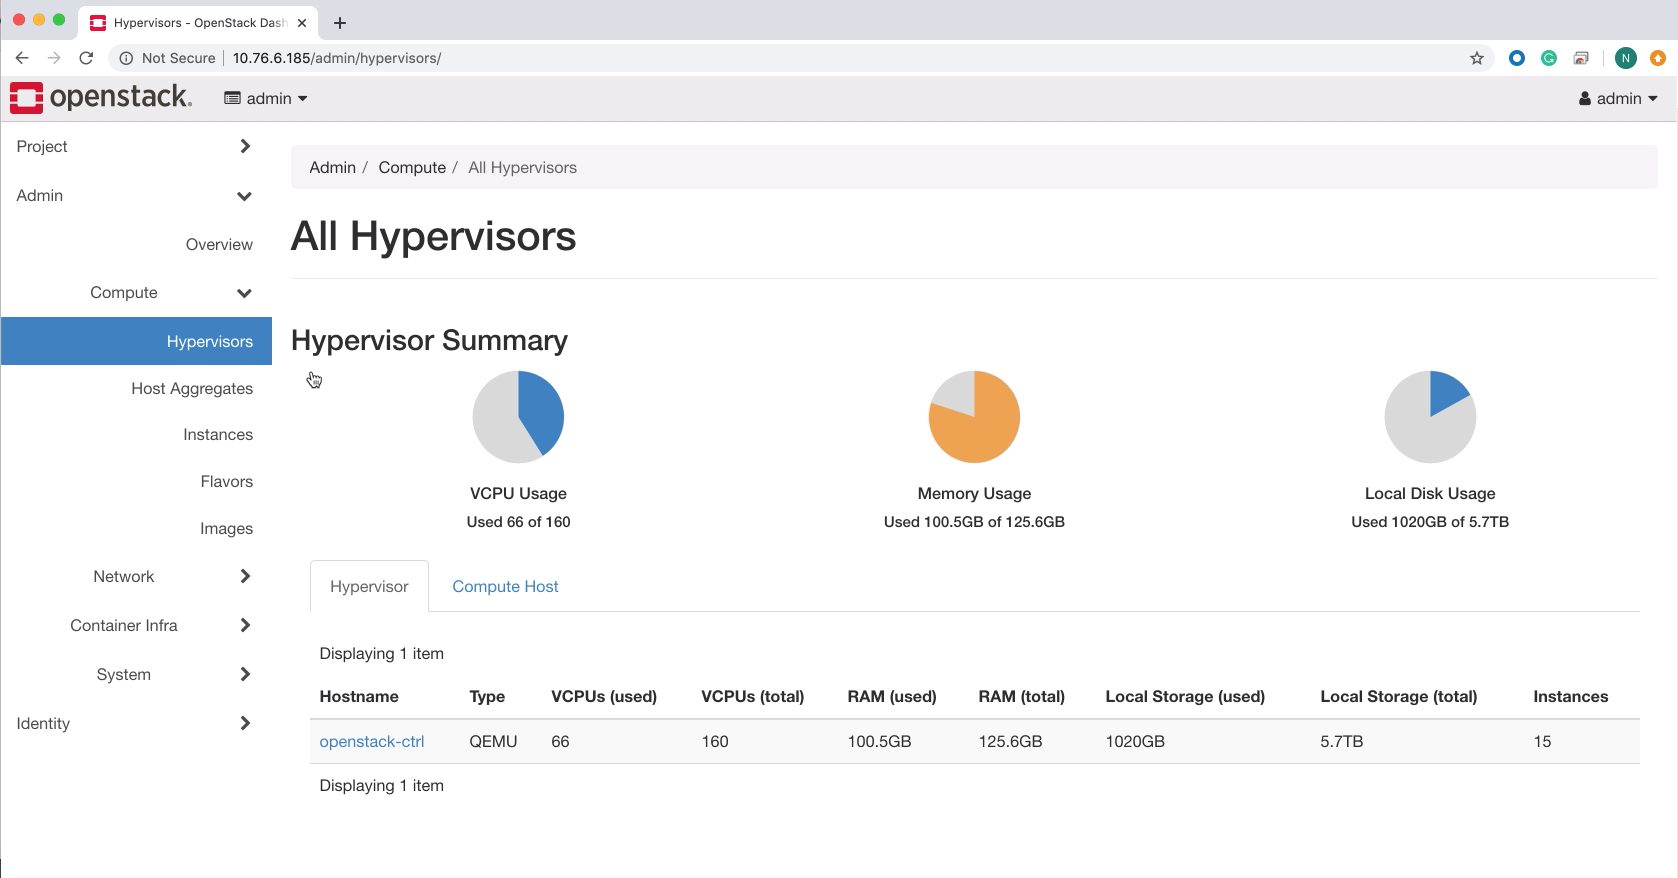Click the VCPUs (total) column header

[753, 696]
